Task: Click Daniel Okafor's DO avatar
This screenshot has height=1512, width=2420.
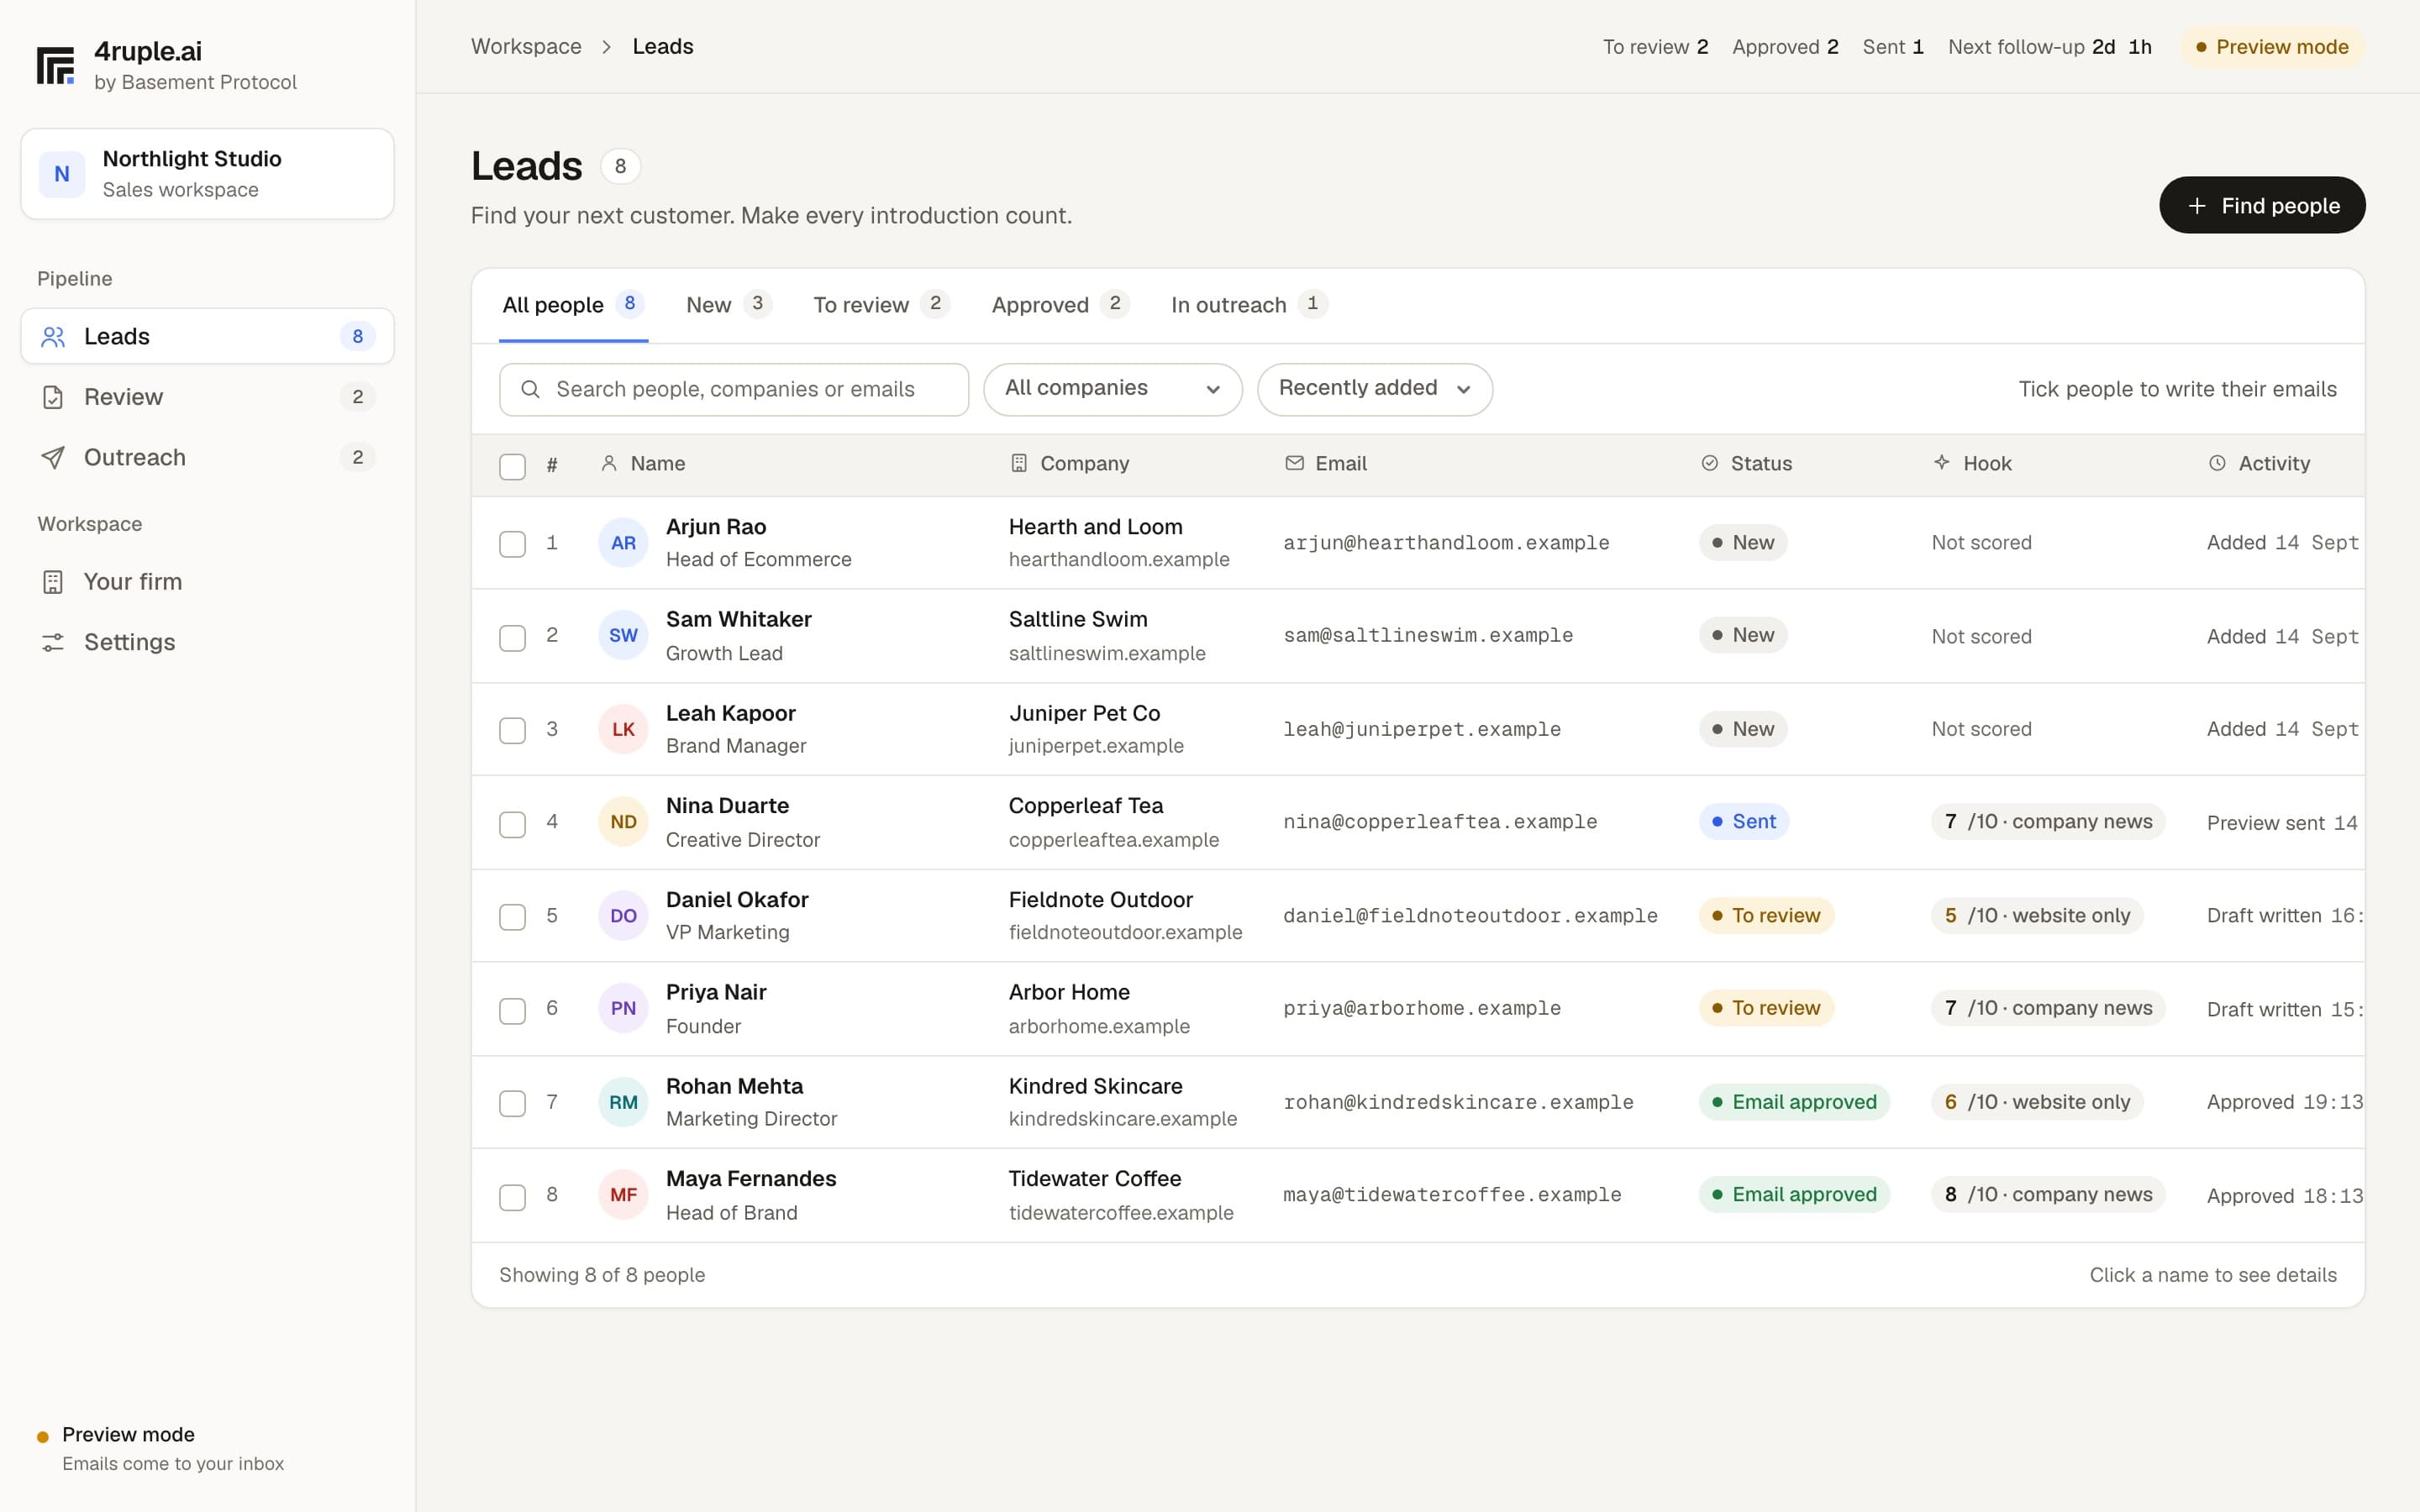Action: coord(623,916)
